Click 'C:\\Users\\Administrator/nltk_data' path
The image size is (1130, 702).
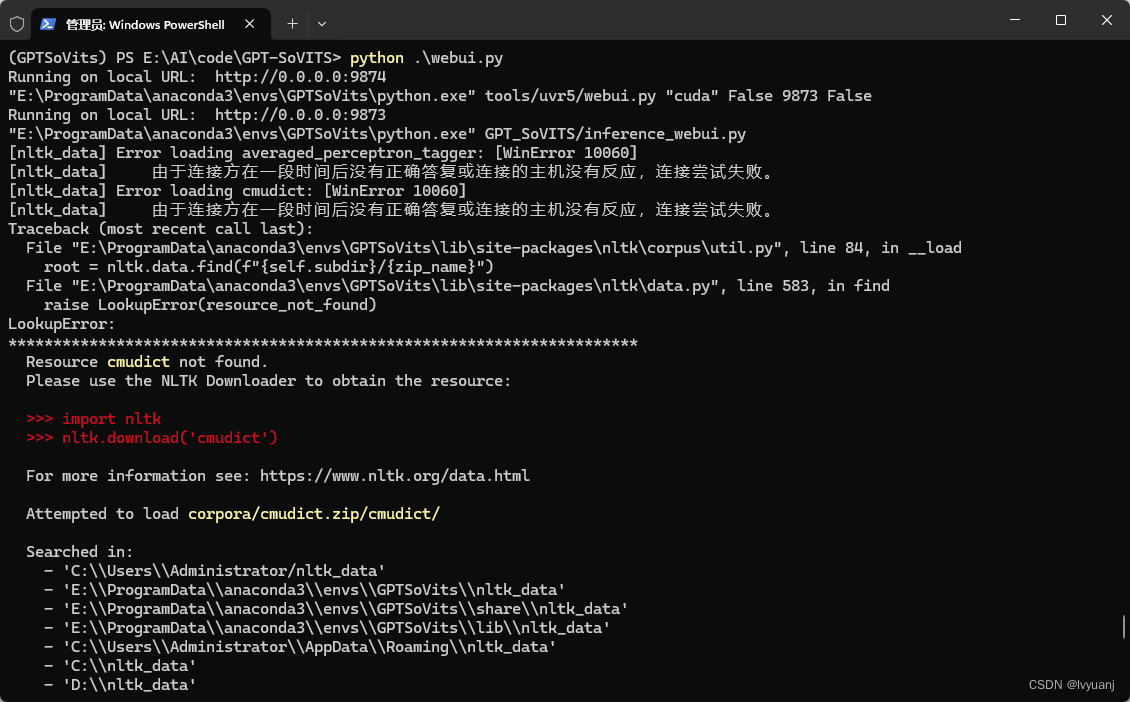[x=223, y=571]
